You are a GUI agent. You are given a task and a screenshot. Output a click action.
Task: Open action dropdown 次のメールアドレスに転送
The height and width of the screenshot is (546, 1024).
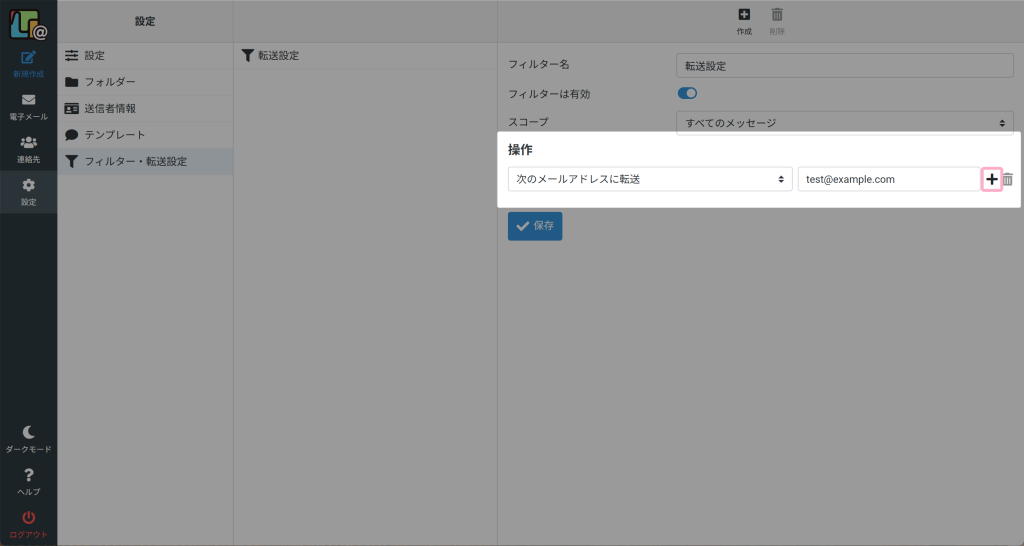[x=650, y=179]
